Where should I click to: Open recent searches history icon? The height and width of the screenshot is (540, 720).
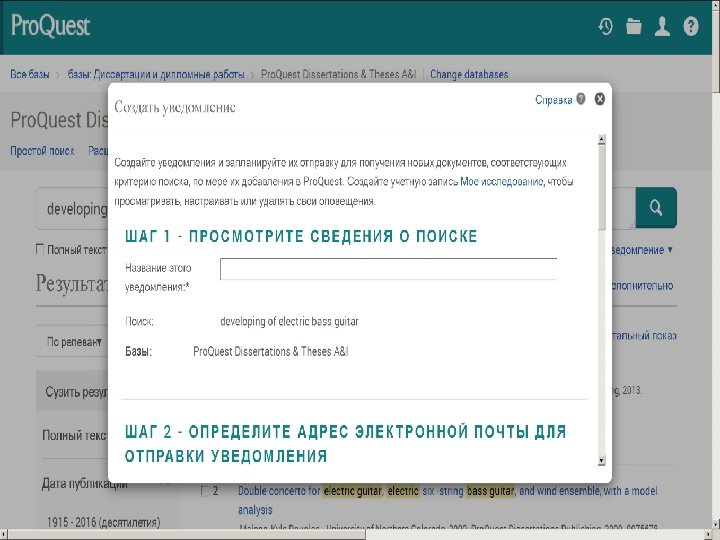(x=605, y=27)
